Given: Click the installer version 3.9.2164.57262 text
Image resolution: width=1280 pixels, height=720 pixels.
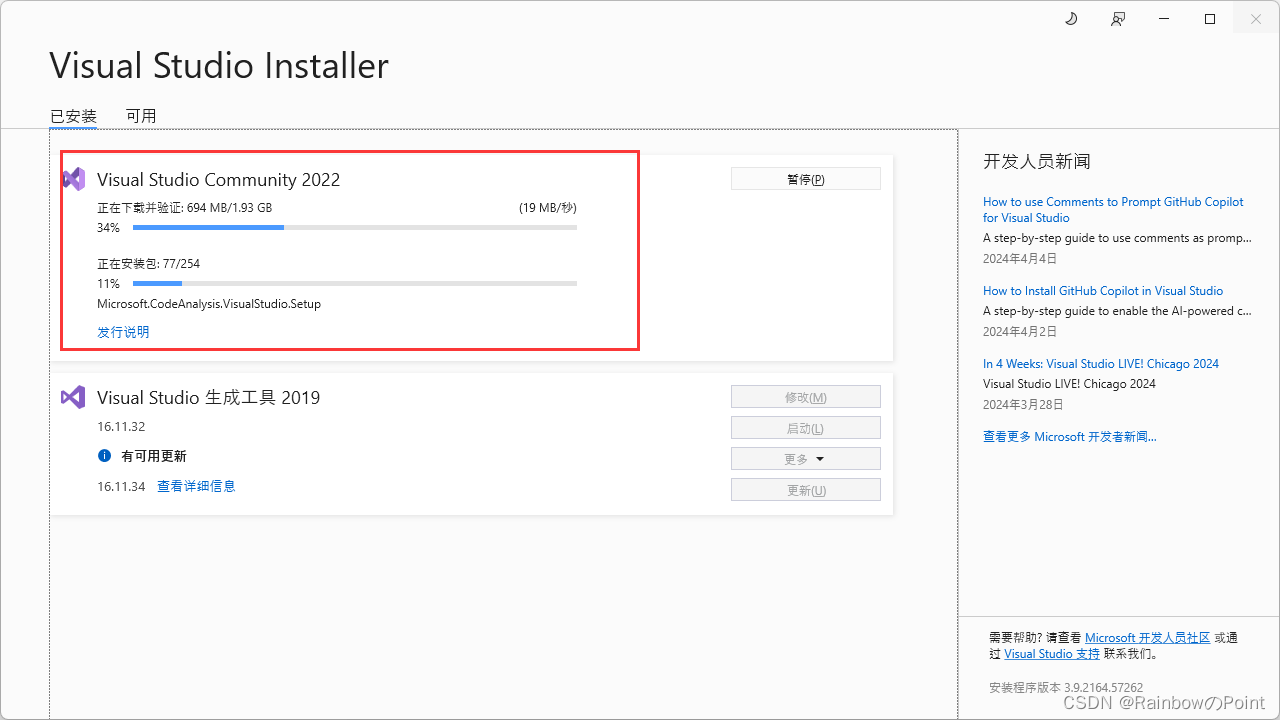Looking at the screenshot, I should tap(1066, 688).
